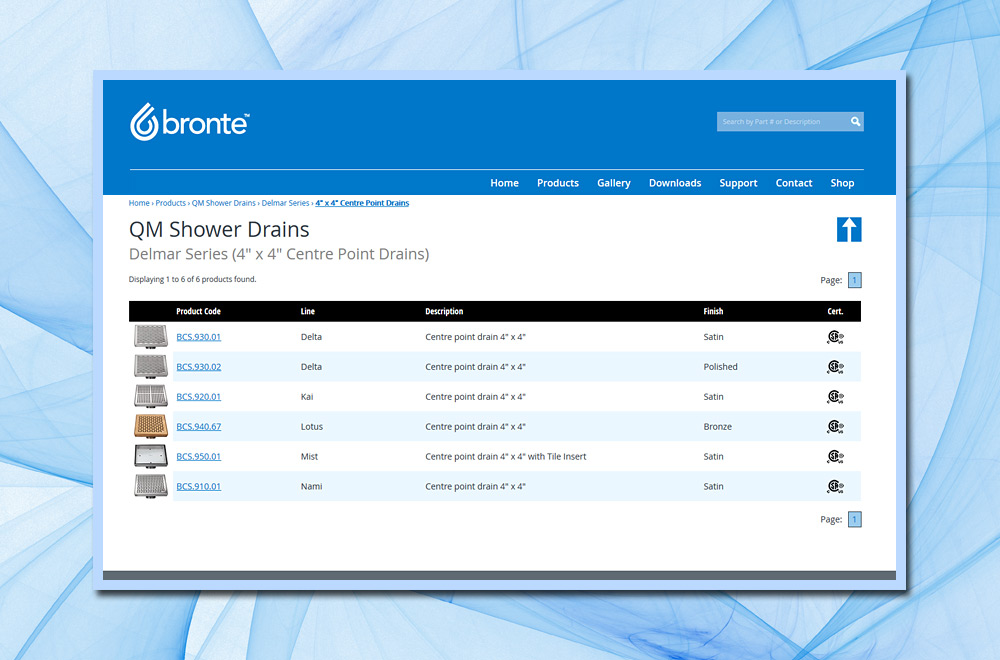Open the Products menu
Viewport: 1000px width, 660px height.
click(558, 183)
